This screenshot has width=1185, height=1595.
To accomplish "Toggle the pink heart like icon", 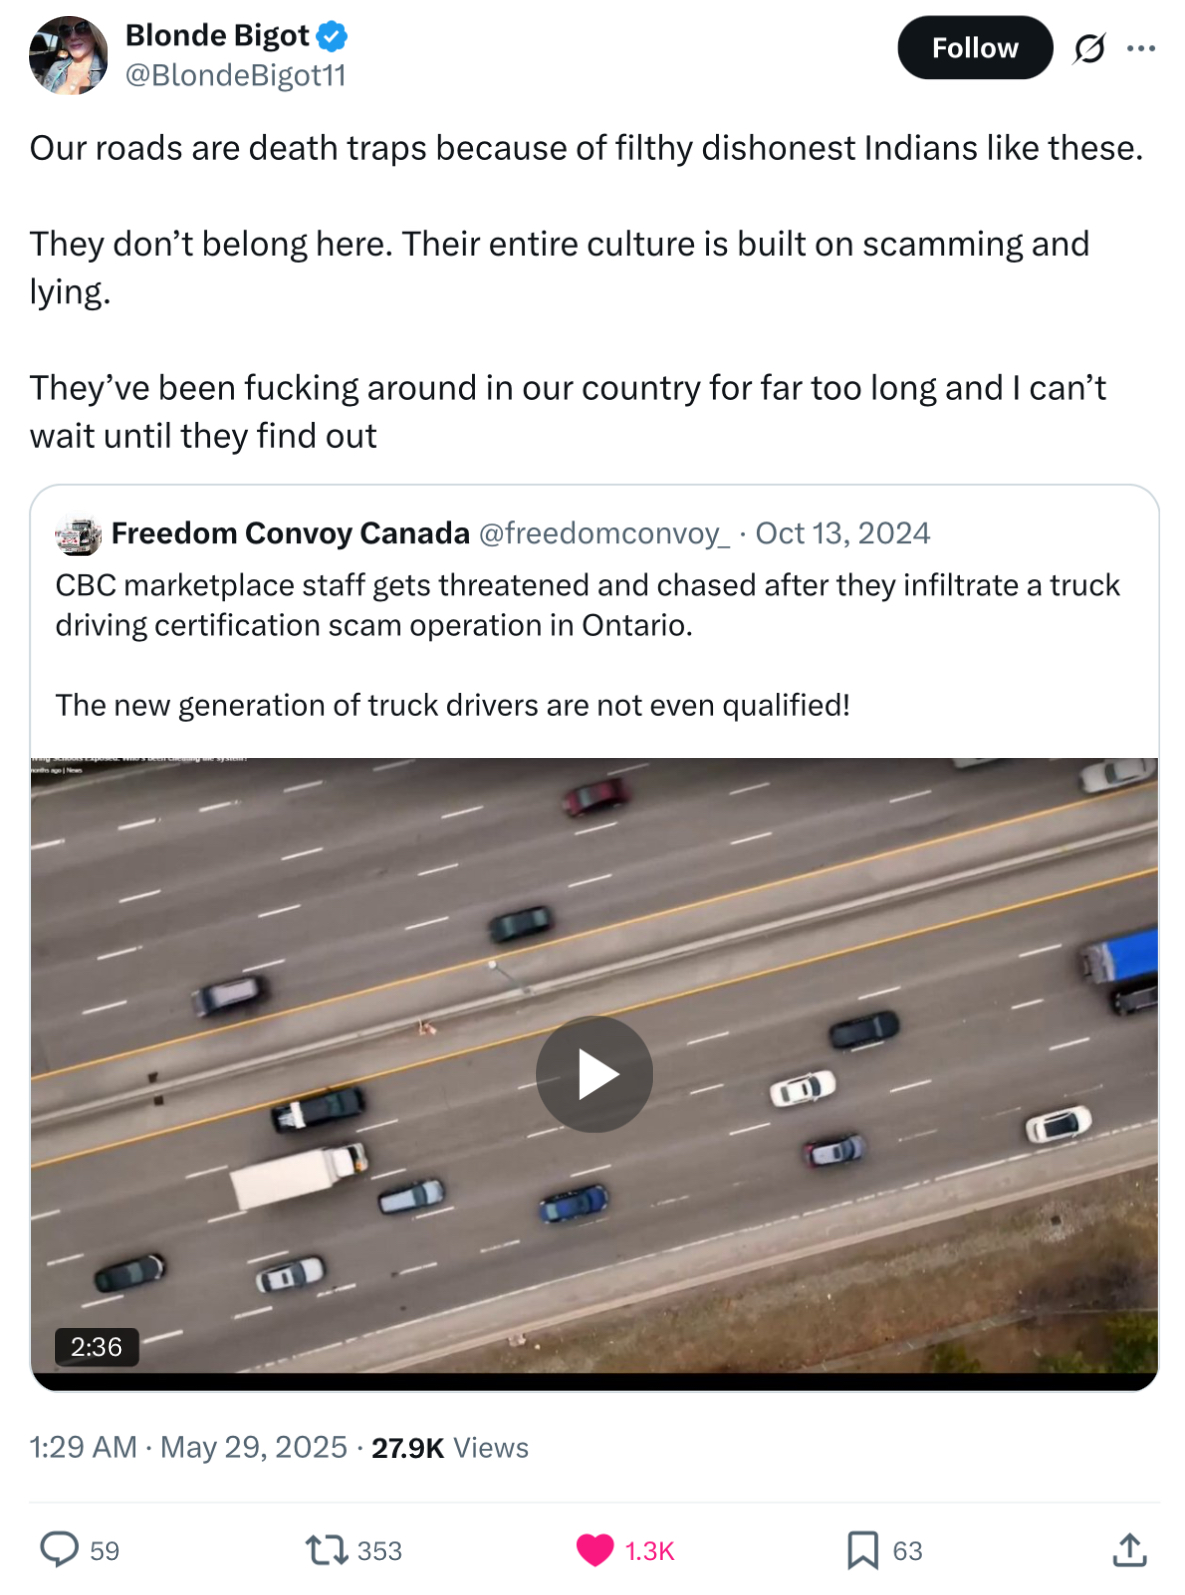I will tap(595, 1550).
